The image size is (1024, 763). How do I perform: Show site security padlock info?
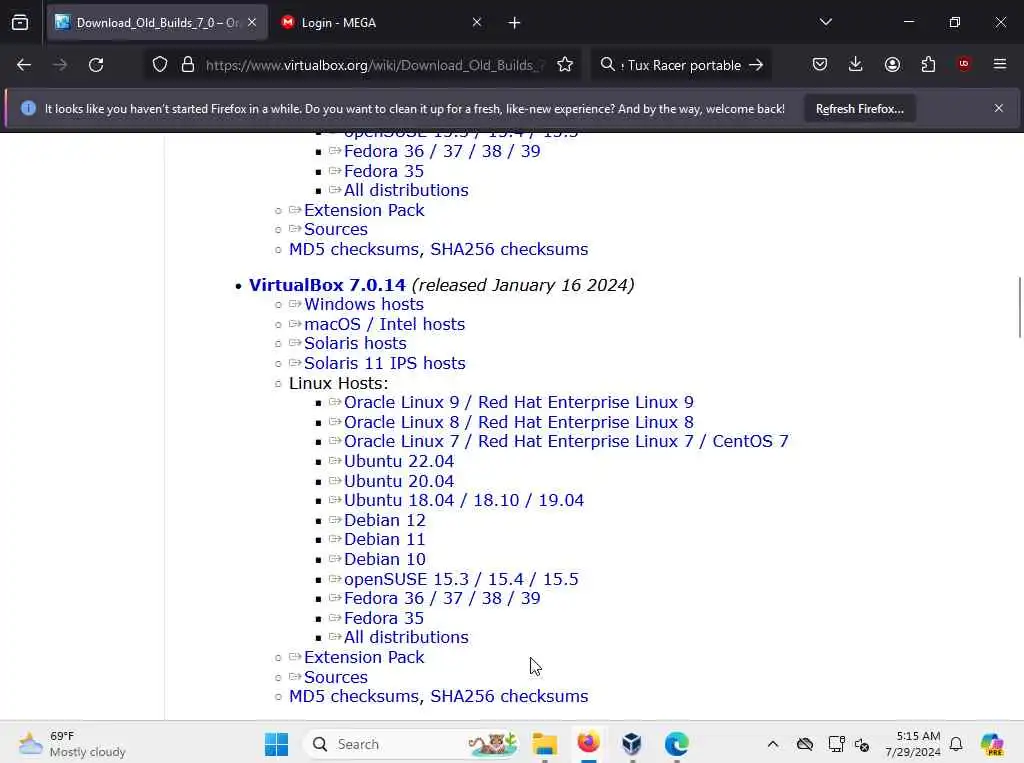(188, 65)
